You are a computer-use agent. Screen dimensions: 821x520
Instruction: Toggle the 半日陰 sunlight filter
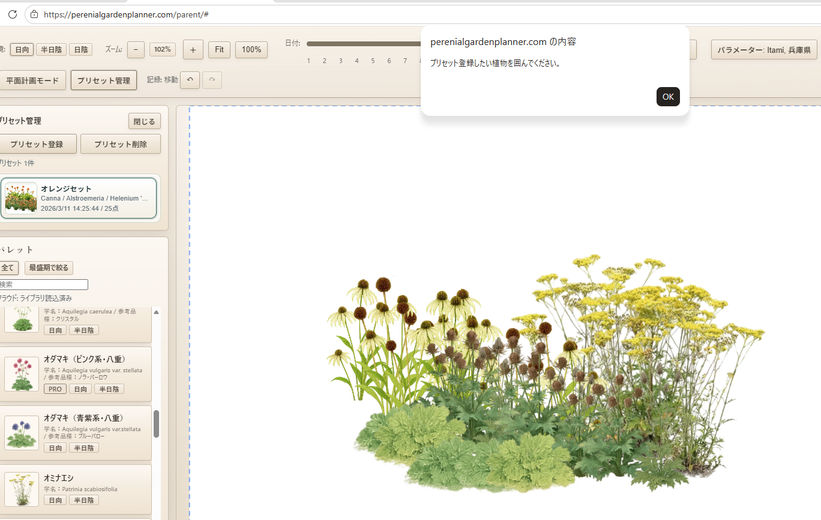pyautogui.click(x=51, y=49)
